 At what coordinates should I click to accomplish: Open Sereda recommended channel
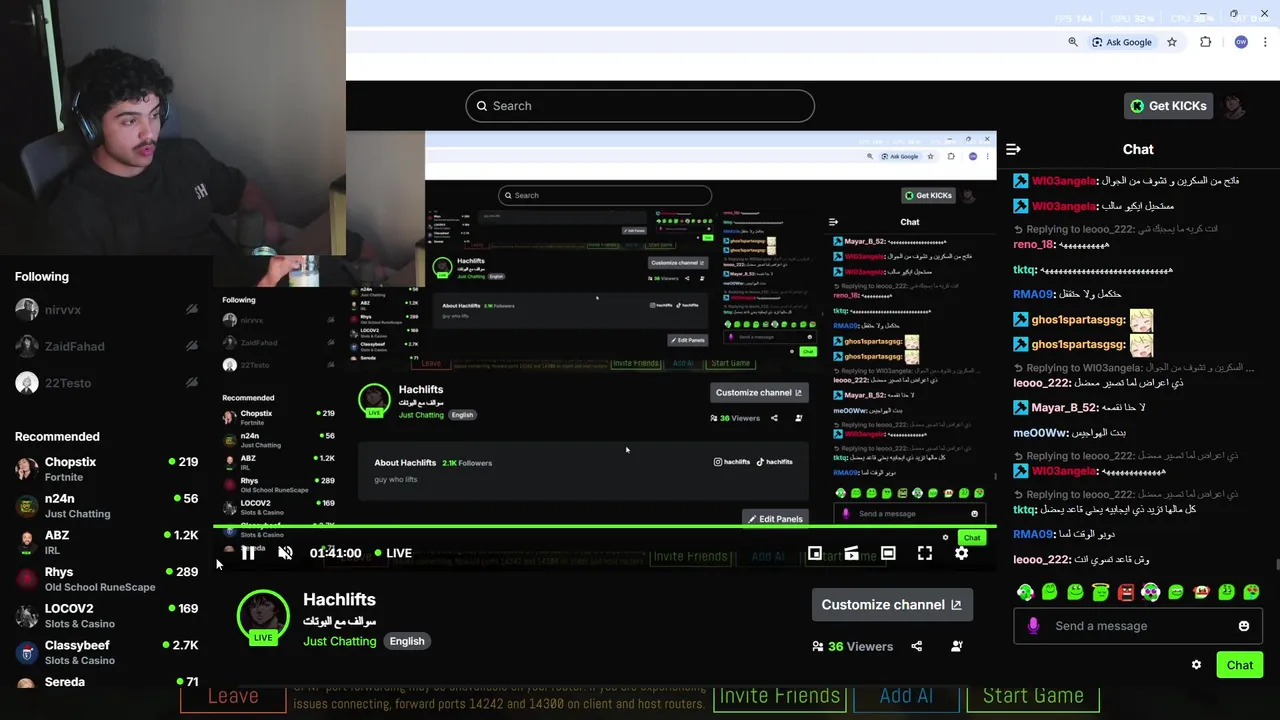[107, 682]
